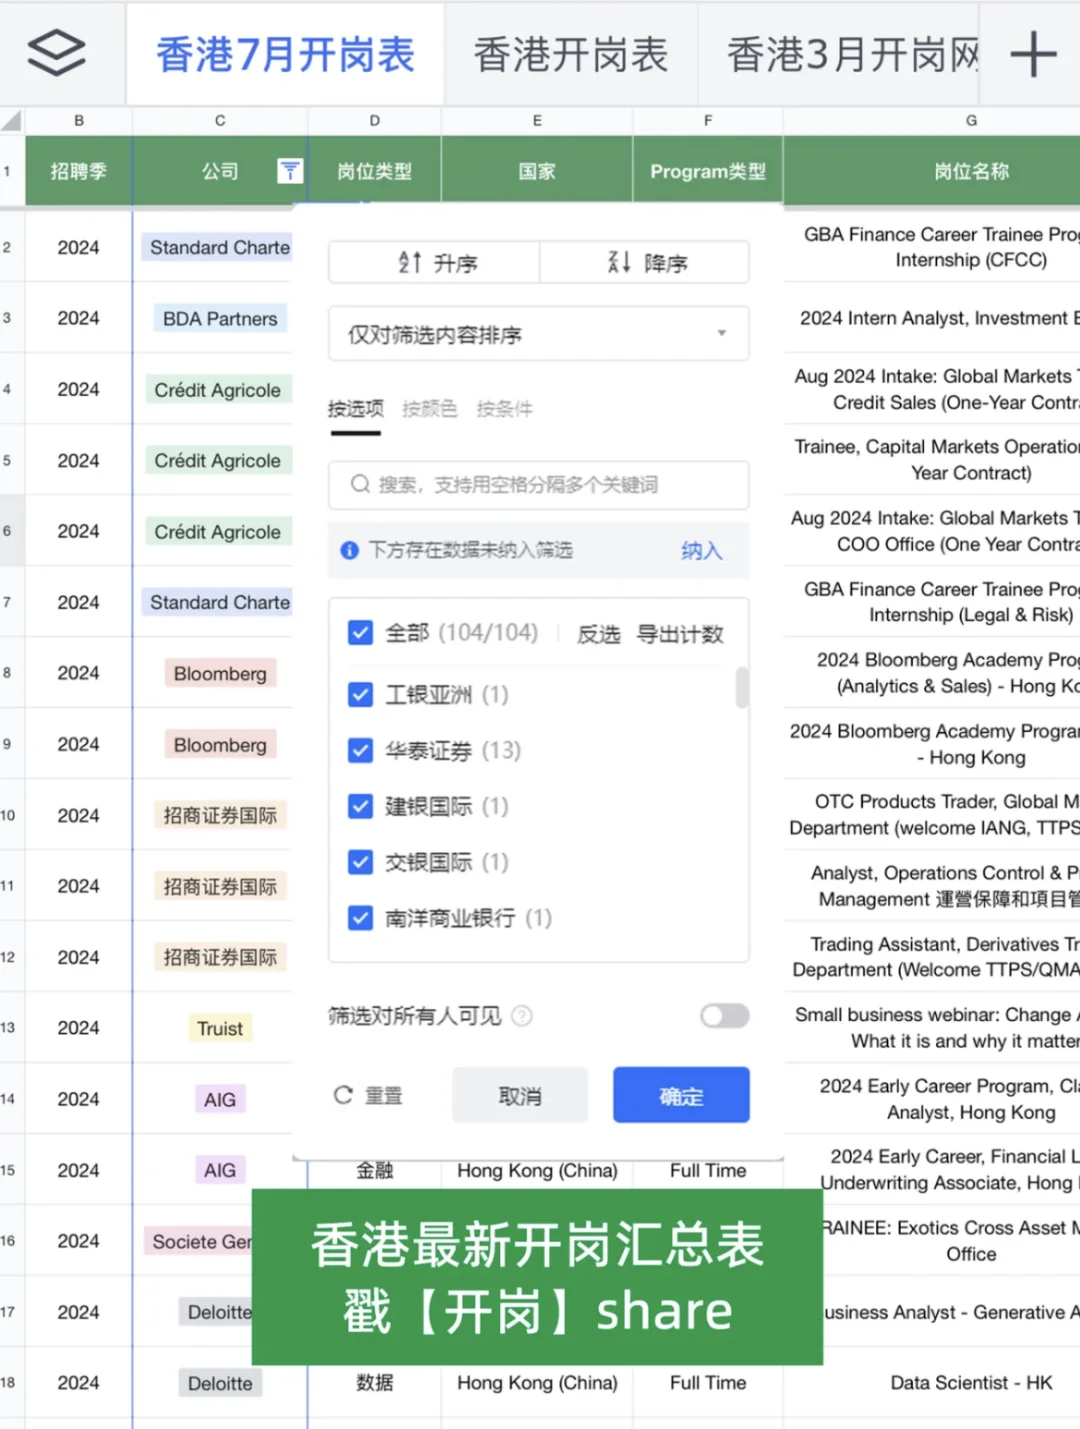Select 按选项 filter tab

pos(355,409)
